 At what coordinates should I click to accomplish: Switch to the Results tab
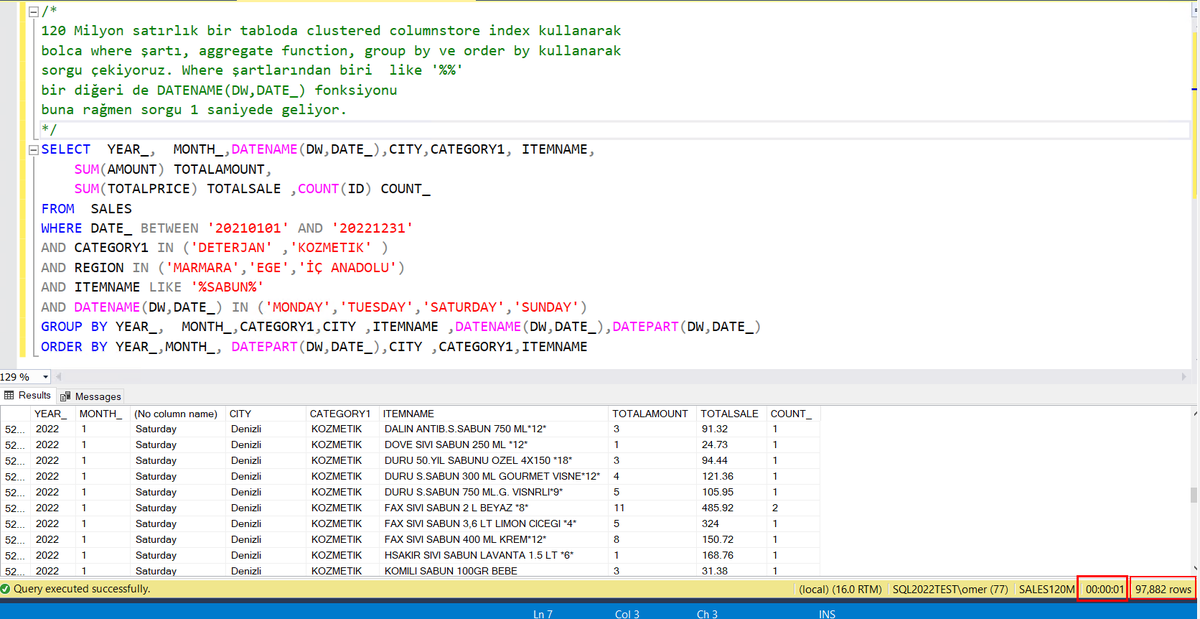pyautogui.click(x=28, y=396)
